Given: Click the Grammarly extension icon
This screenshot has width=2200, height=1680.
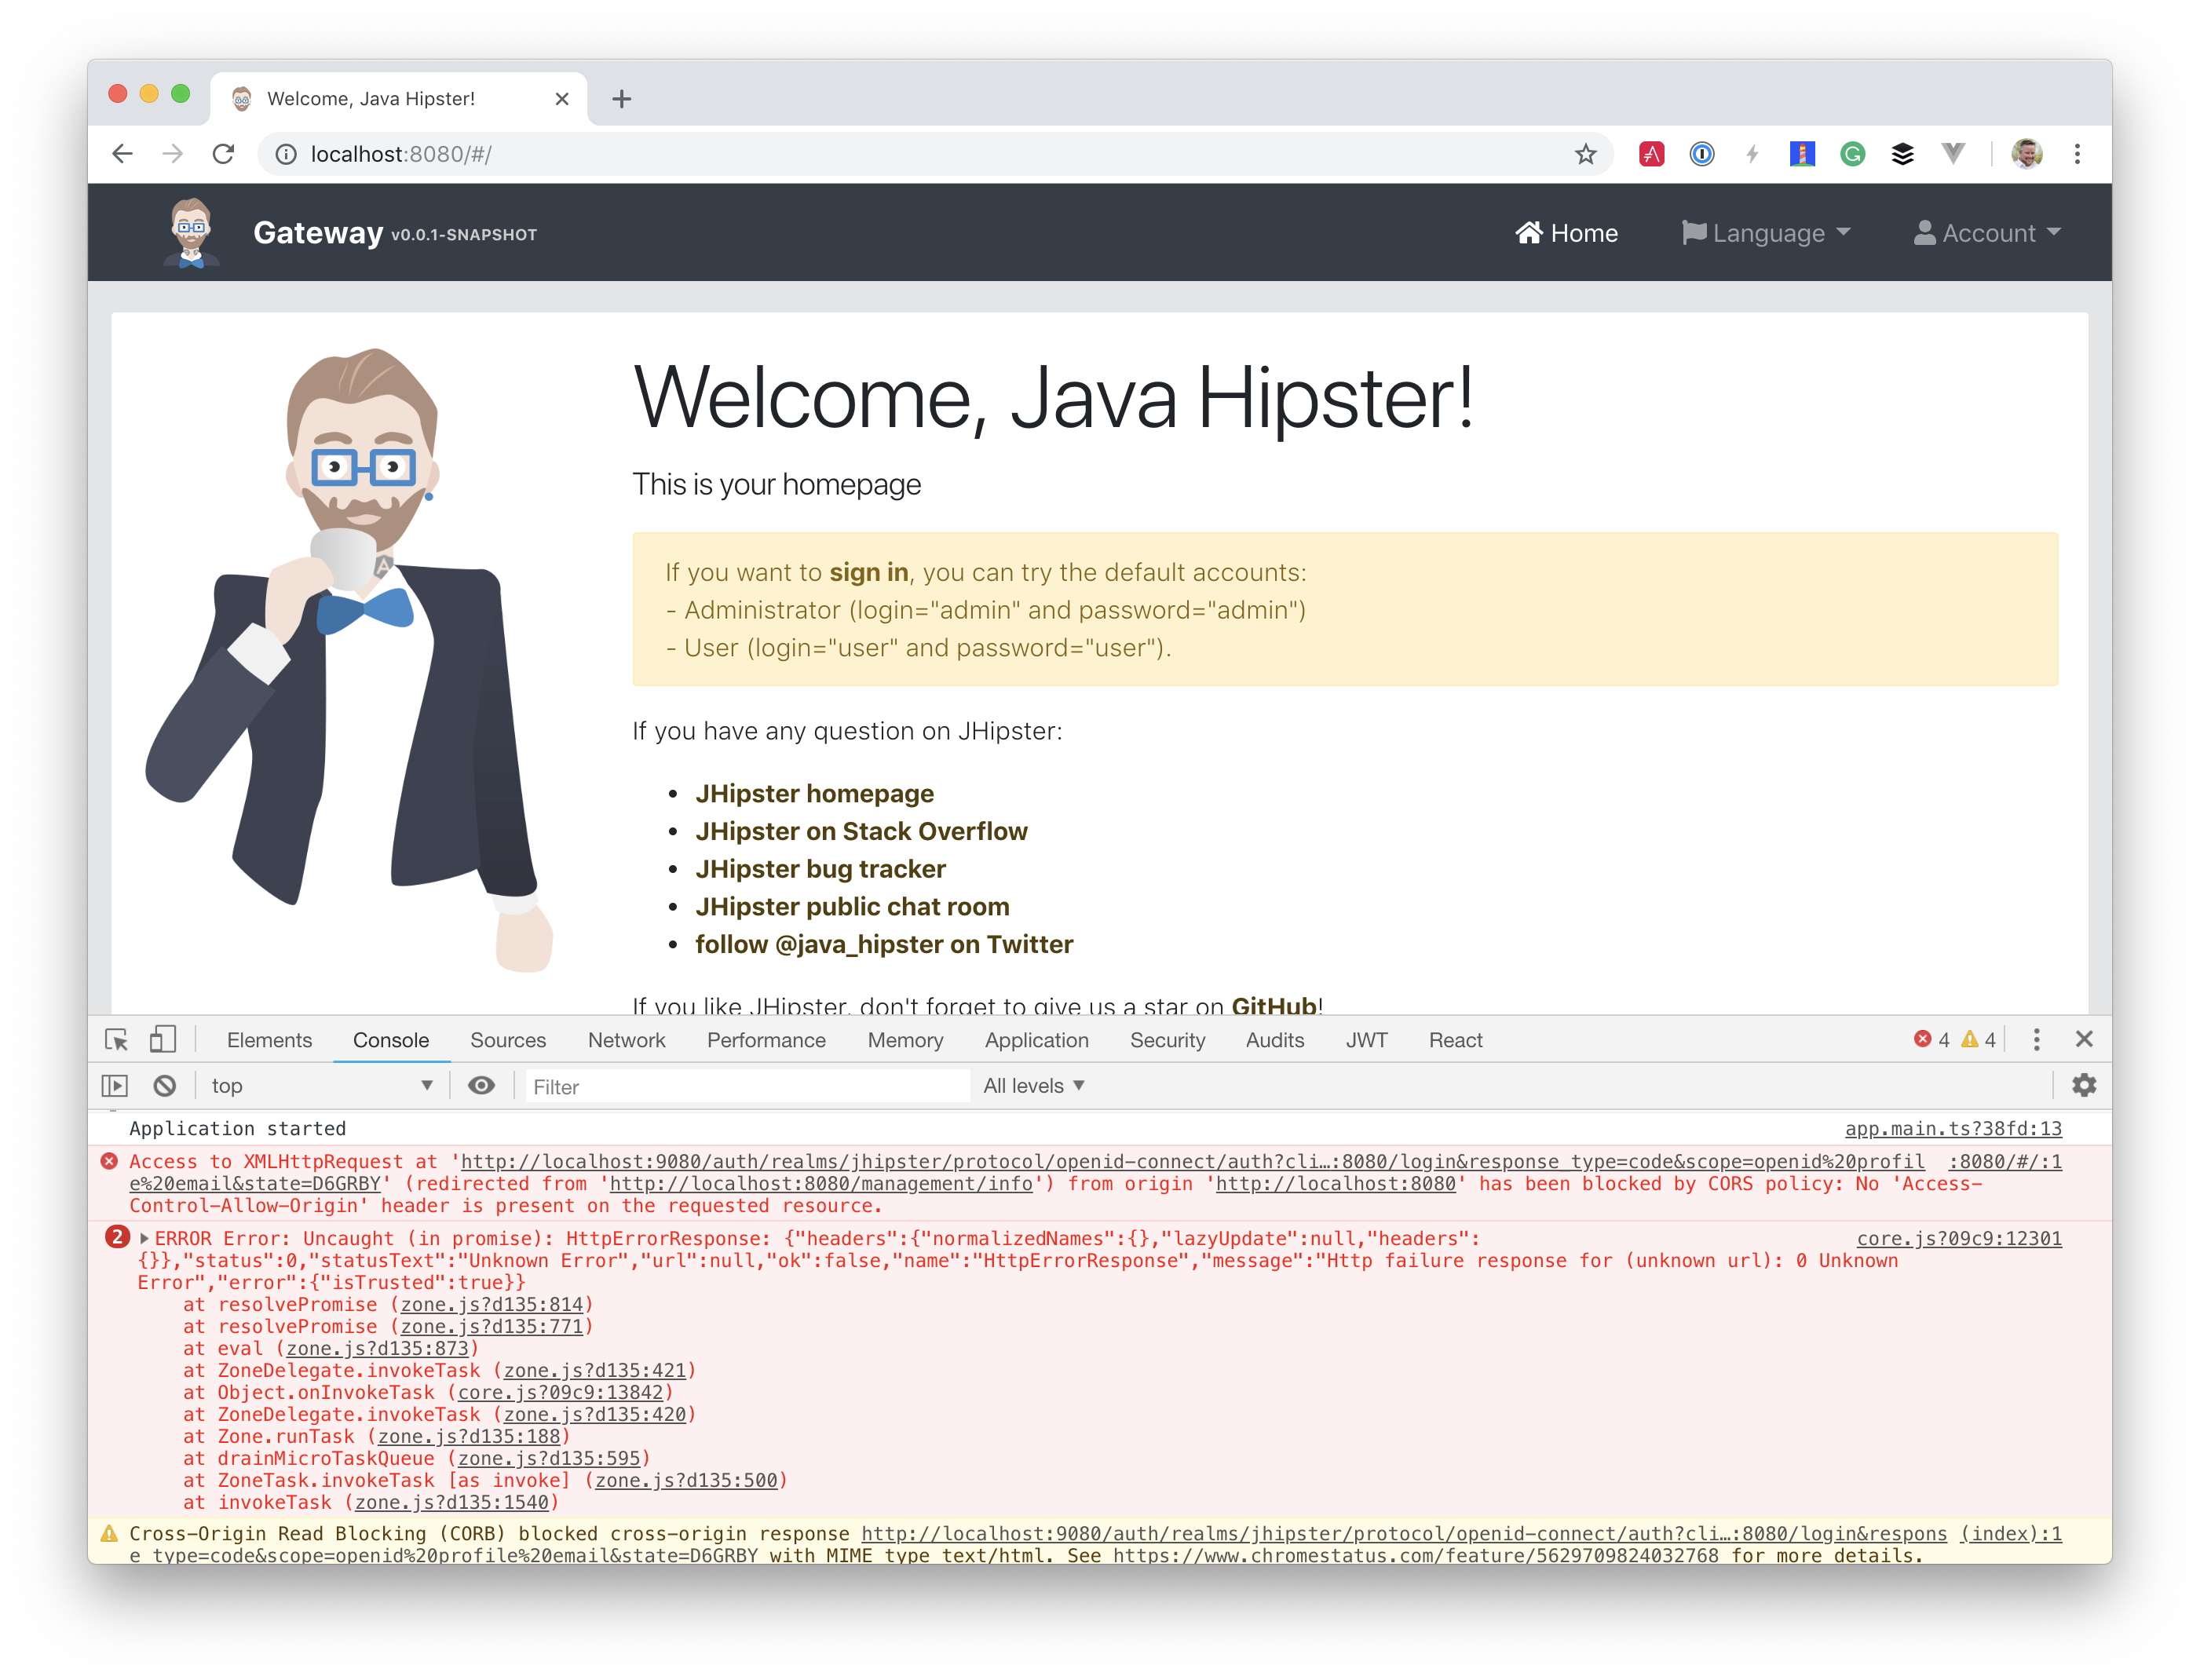Looking at the screenshot, I should coord(1852,153).
